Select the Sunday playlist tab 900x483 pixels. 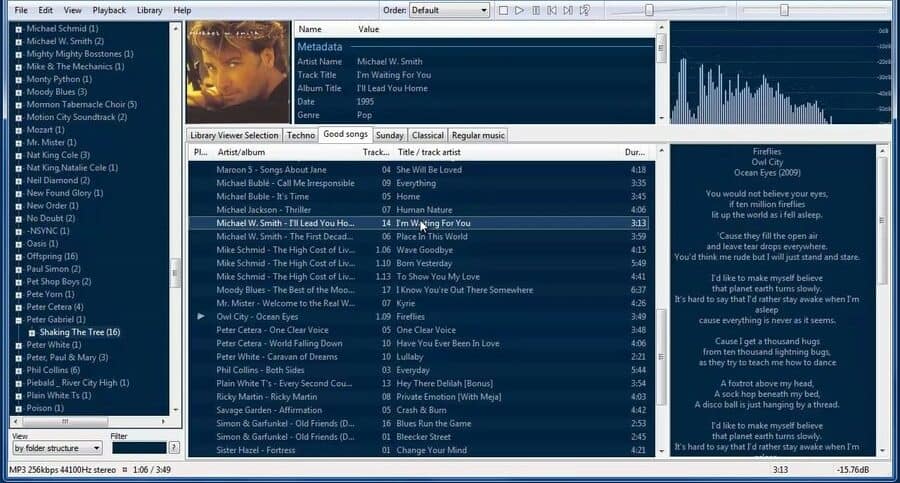click(x=390, y=135)
